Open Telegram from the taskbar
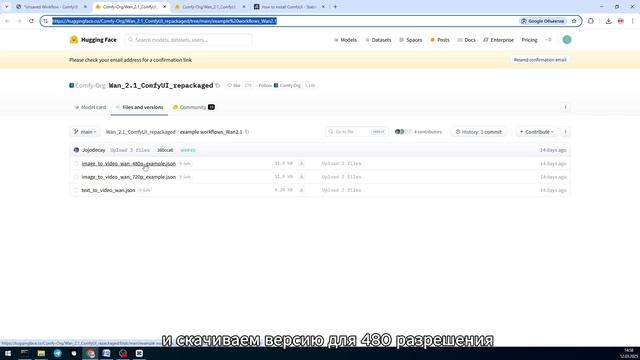The height and width of the screenshot is (360, 640). click(58, 353)
